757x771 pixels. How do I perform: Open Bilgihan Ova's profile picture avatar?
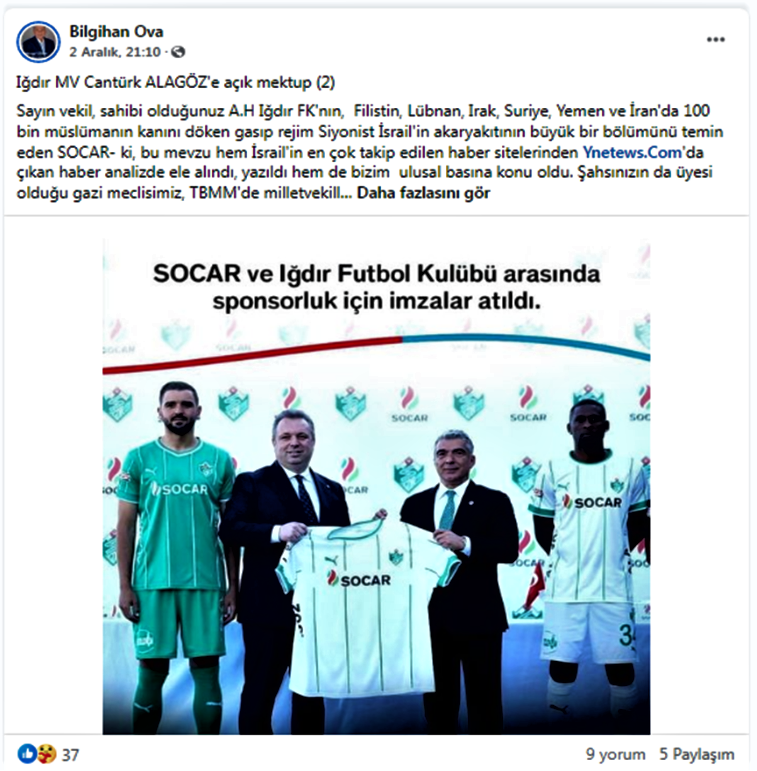coord(38,42)
